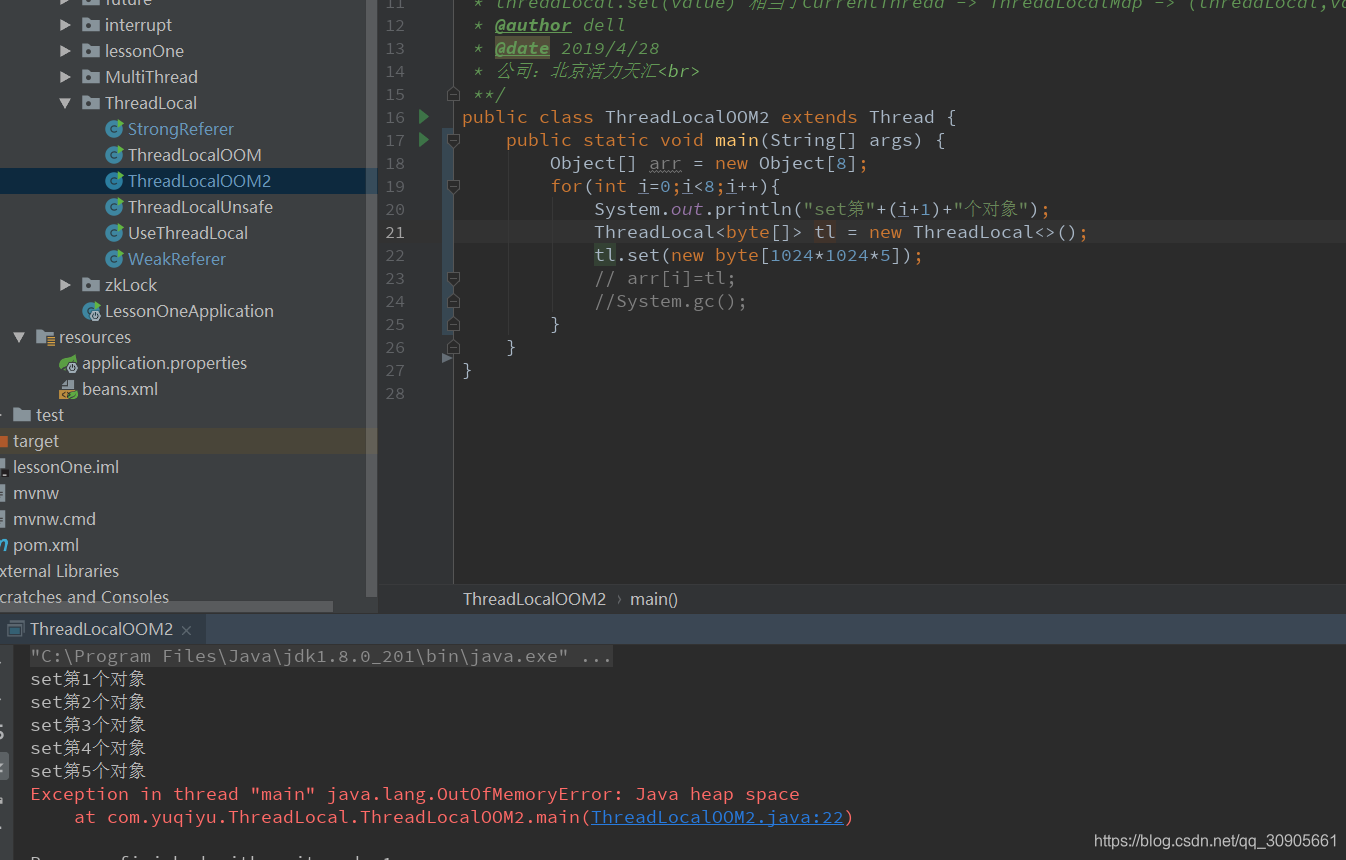Click fold end marker at line 26
The image size is (1346, 860).
click(x=453, y=347)
